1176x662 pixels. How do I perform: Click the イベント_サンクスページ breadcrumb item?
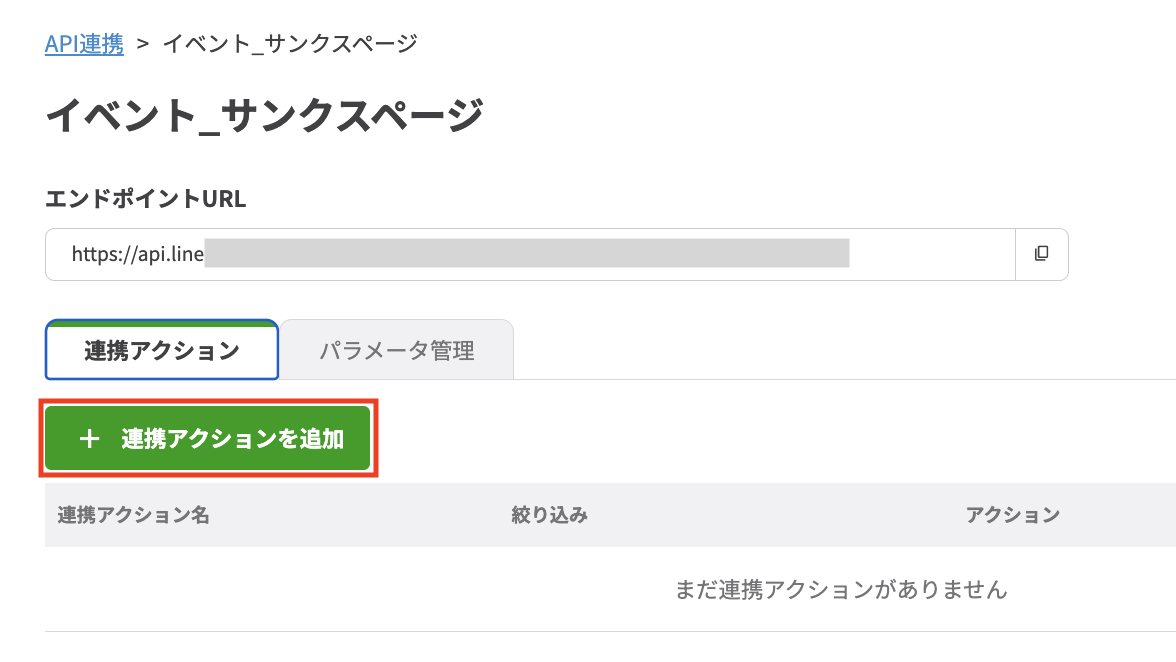[287, 43]
